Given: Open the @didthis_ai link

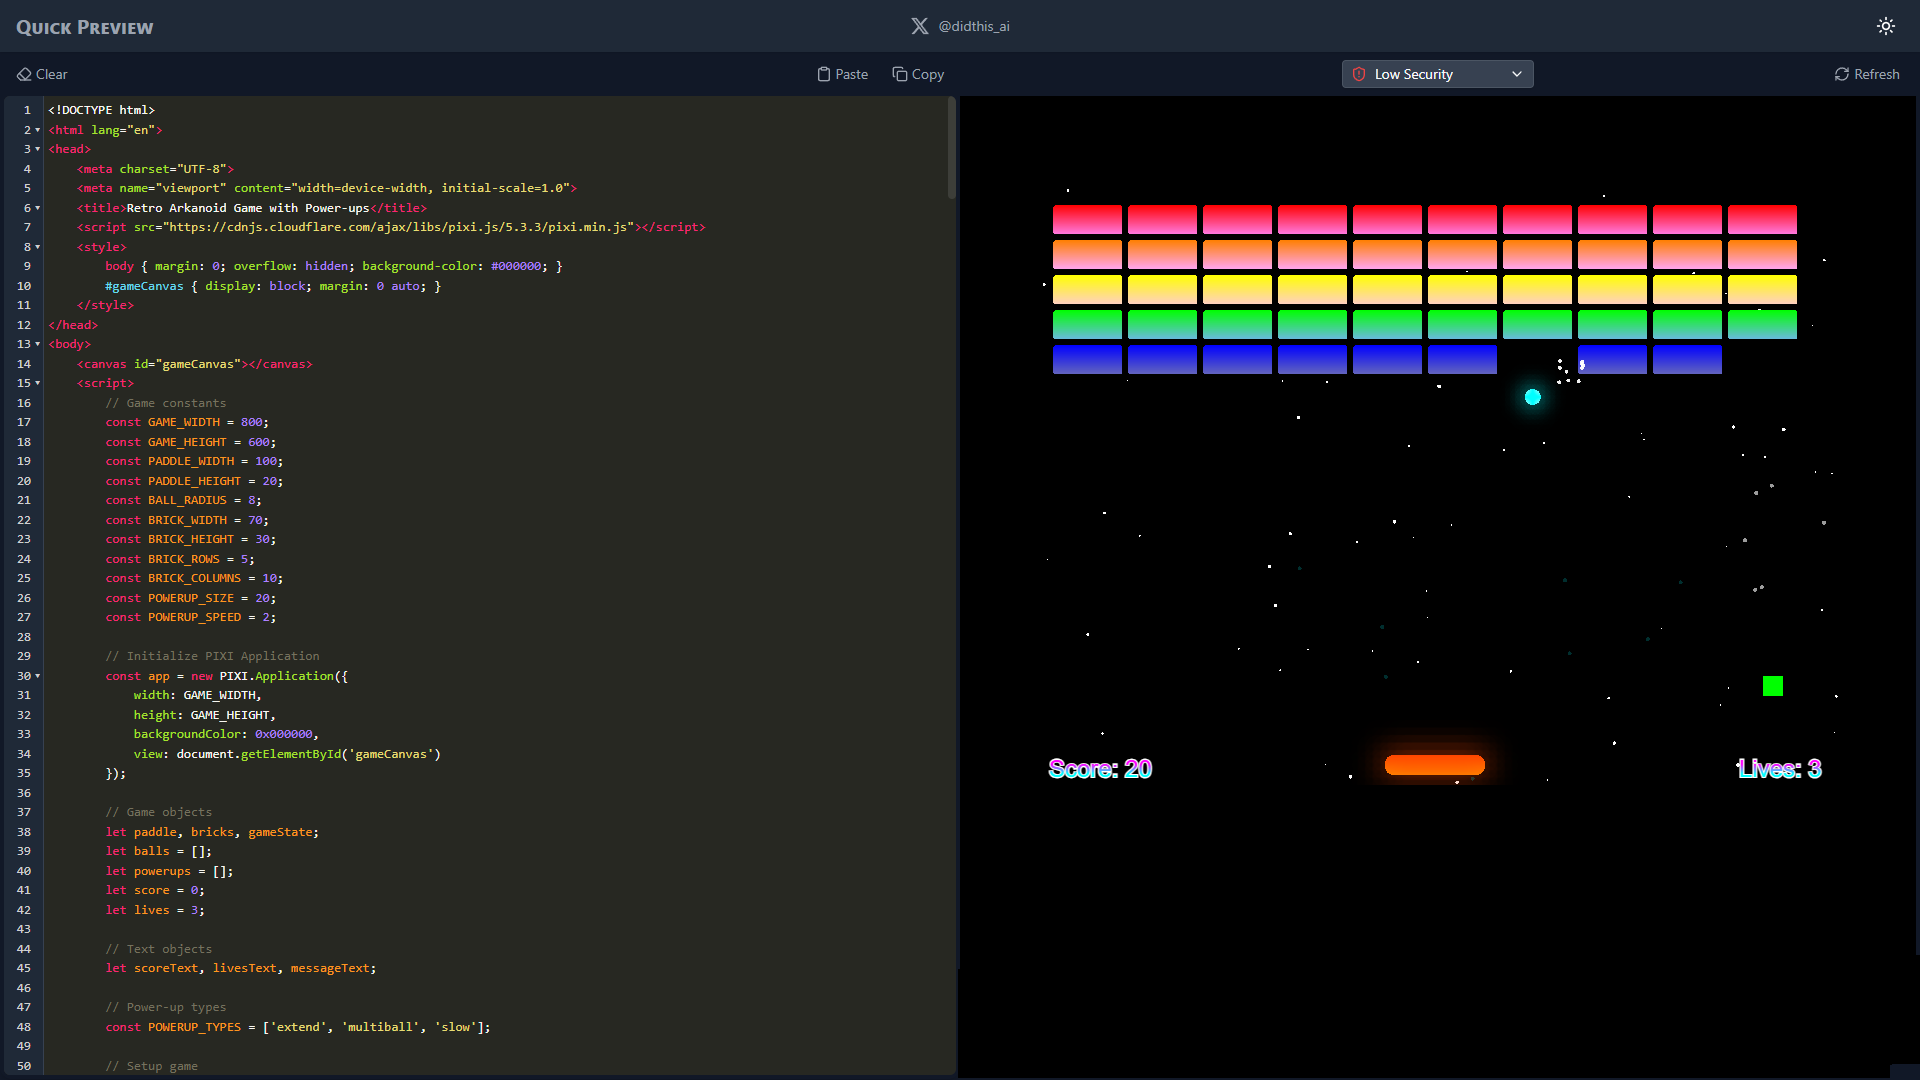Looking at the screenshot, I should pos(974,26).
